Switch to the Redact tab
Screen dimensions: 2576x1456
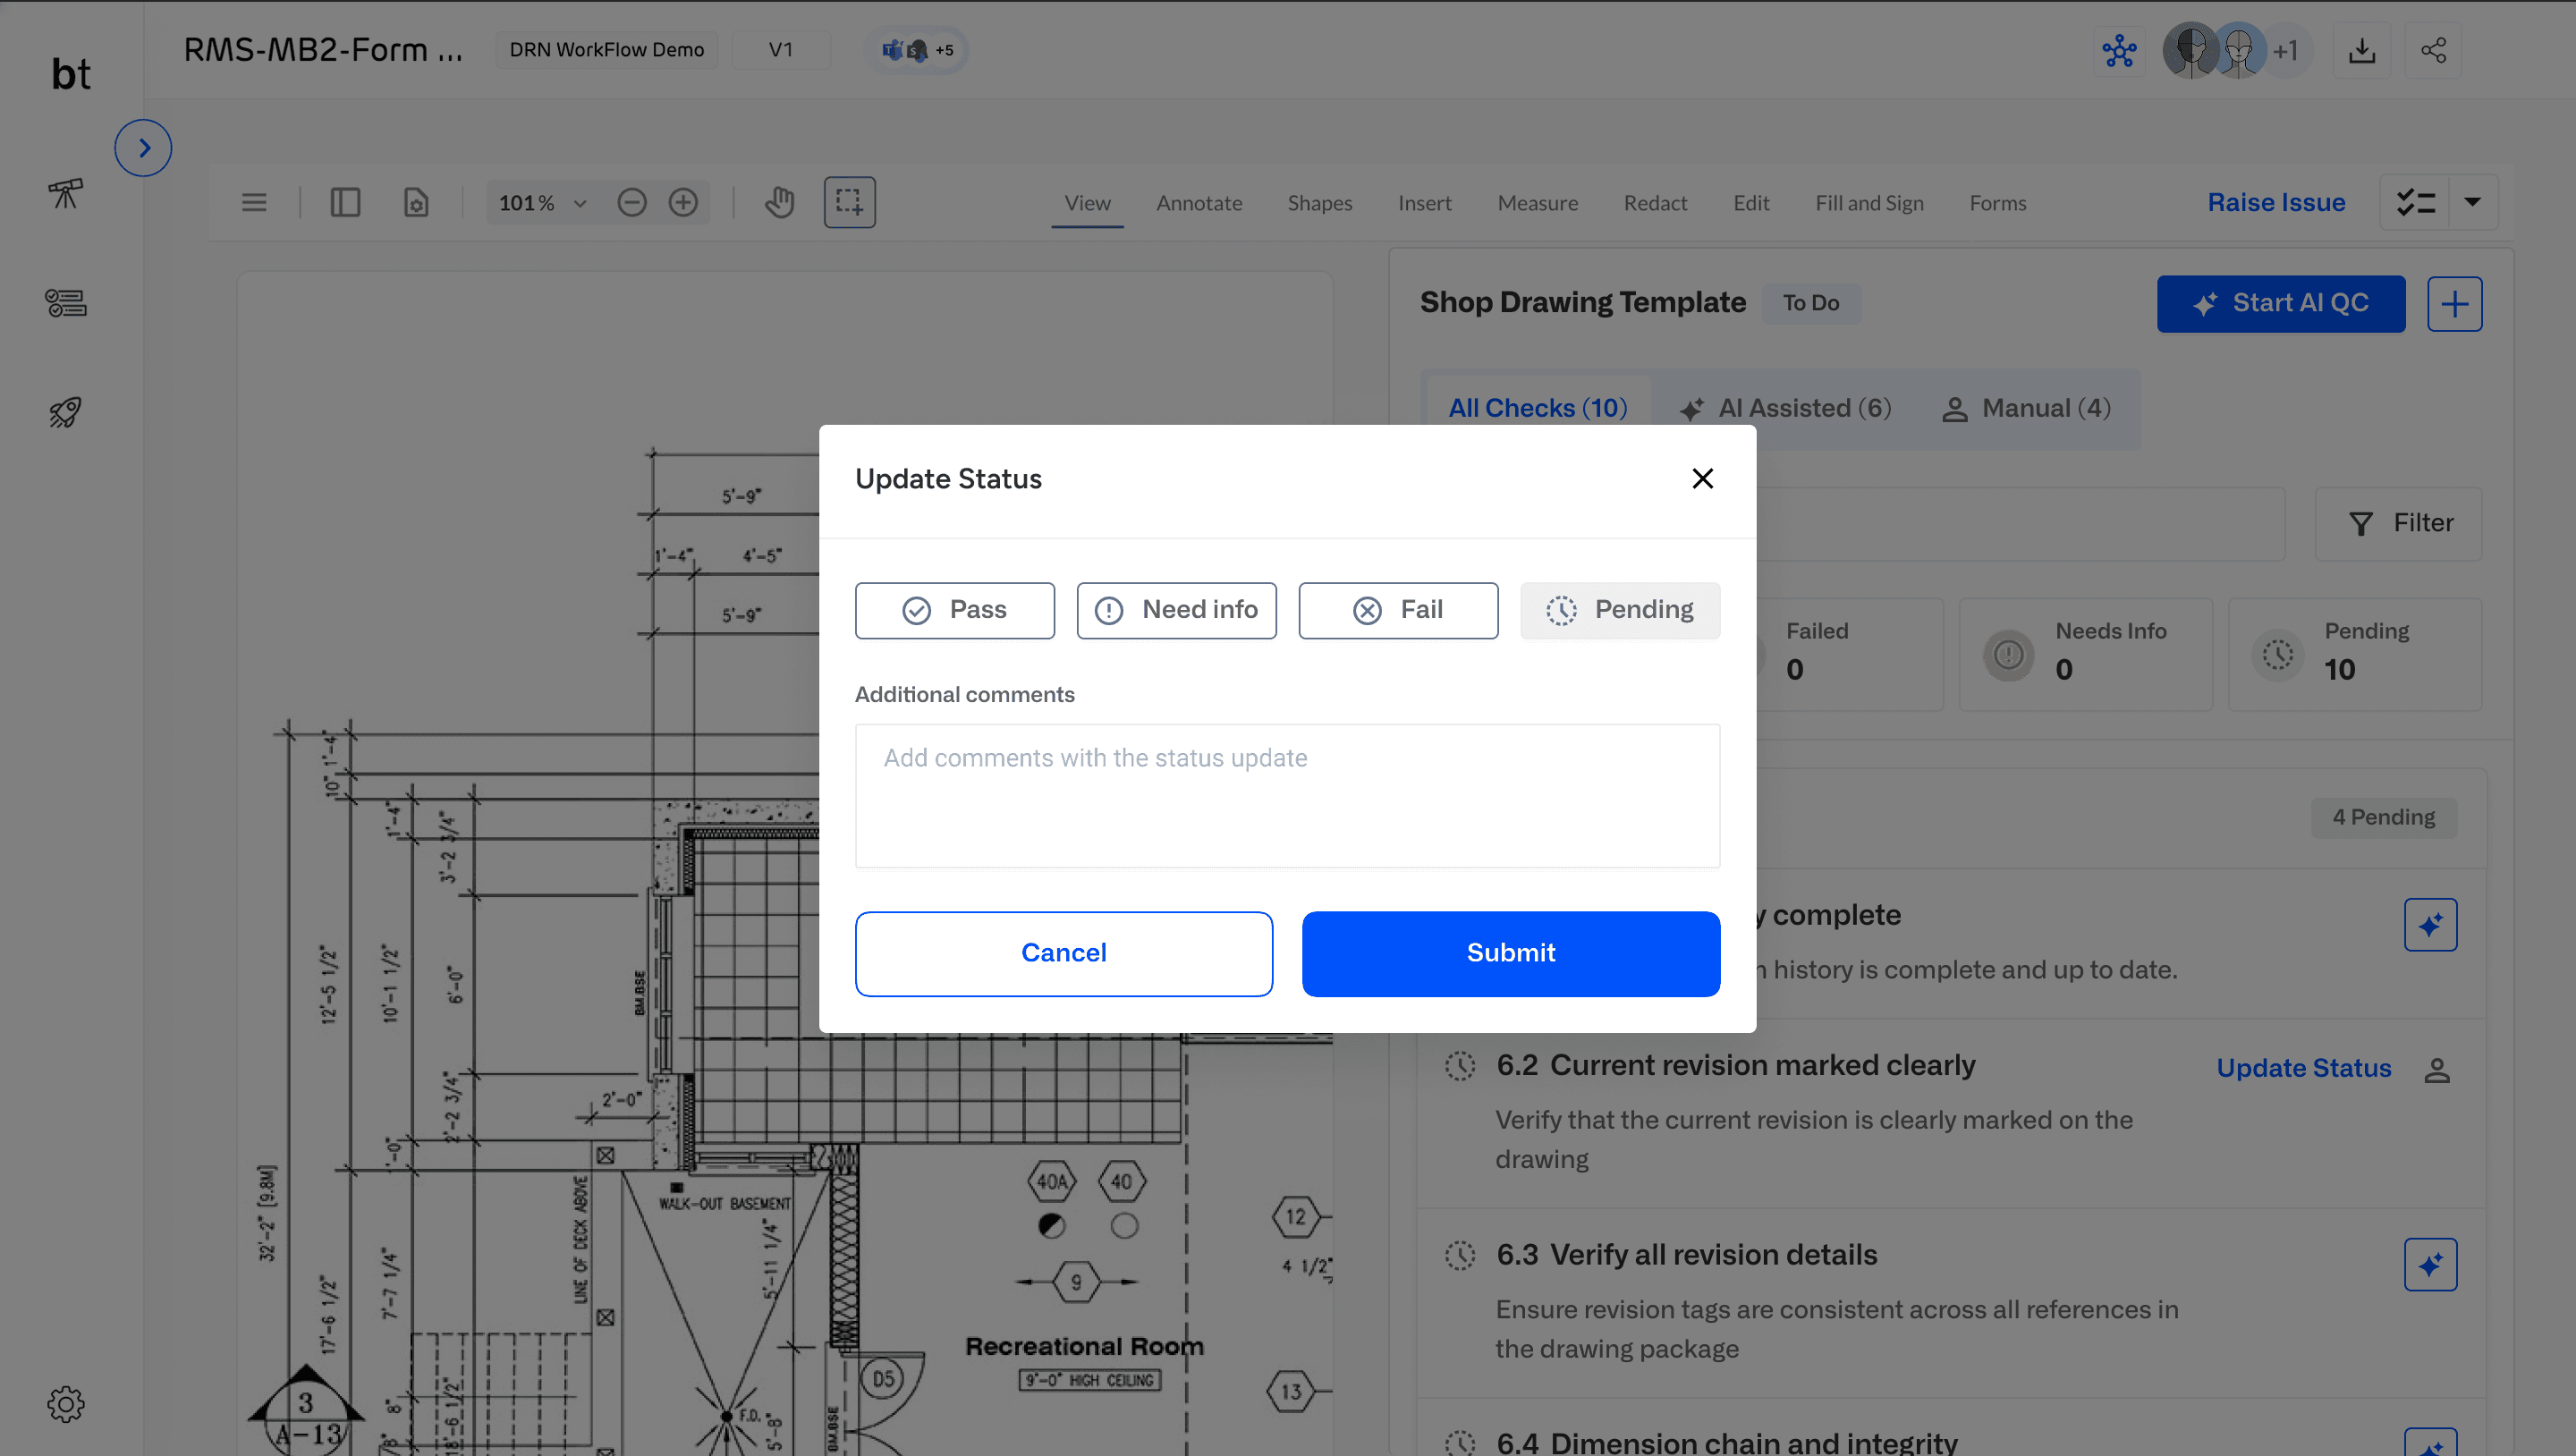[x=1655, y=203]
